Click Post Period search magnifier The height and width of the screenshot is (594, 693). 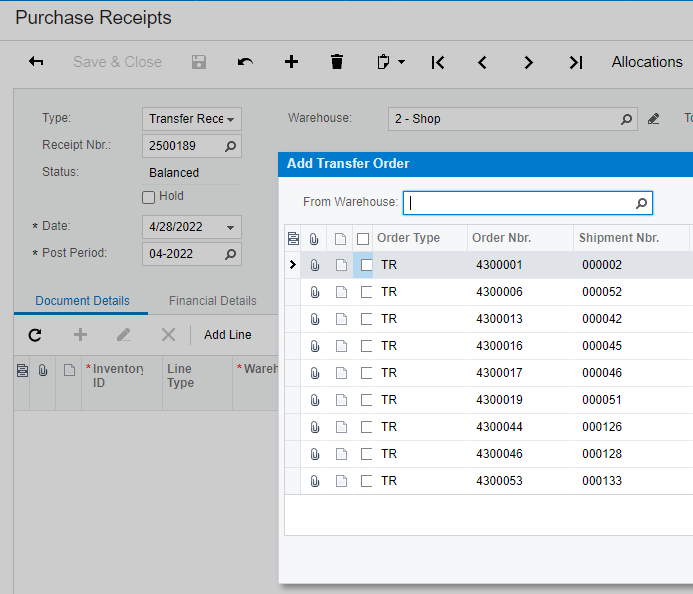click(230, 254)
